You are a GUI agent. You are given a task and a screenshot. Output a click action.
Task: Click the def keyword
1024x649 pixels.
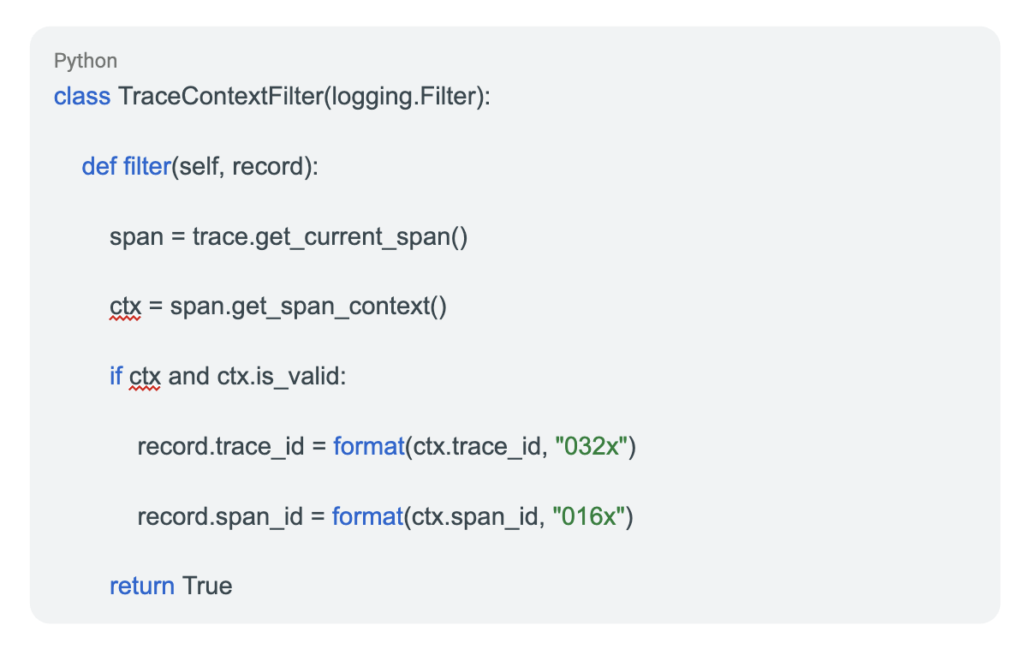pos(99,166)
